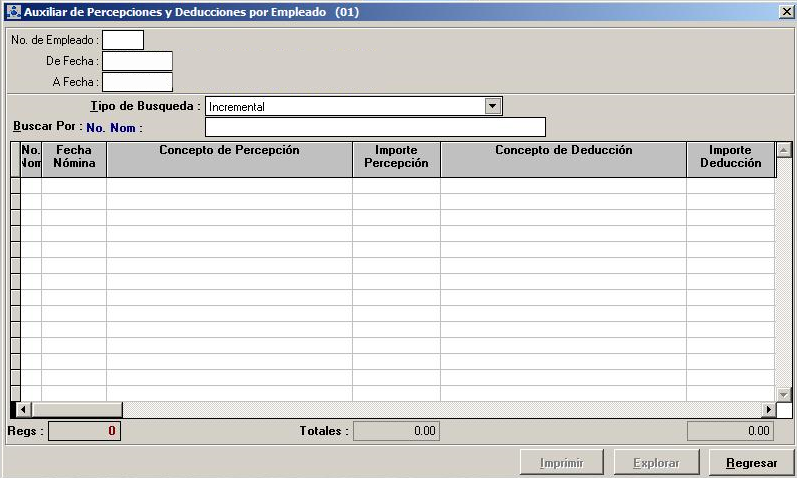Screen dimensions: 797x478
Task: Click the horizontal scrollbar right arrow
Action: tap(768, 410)
